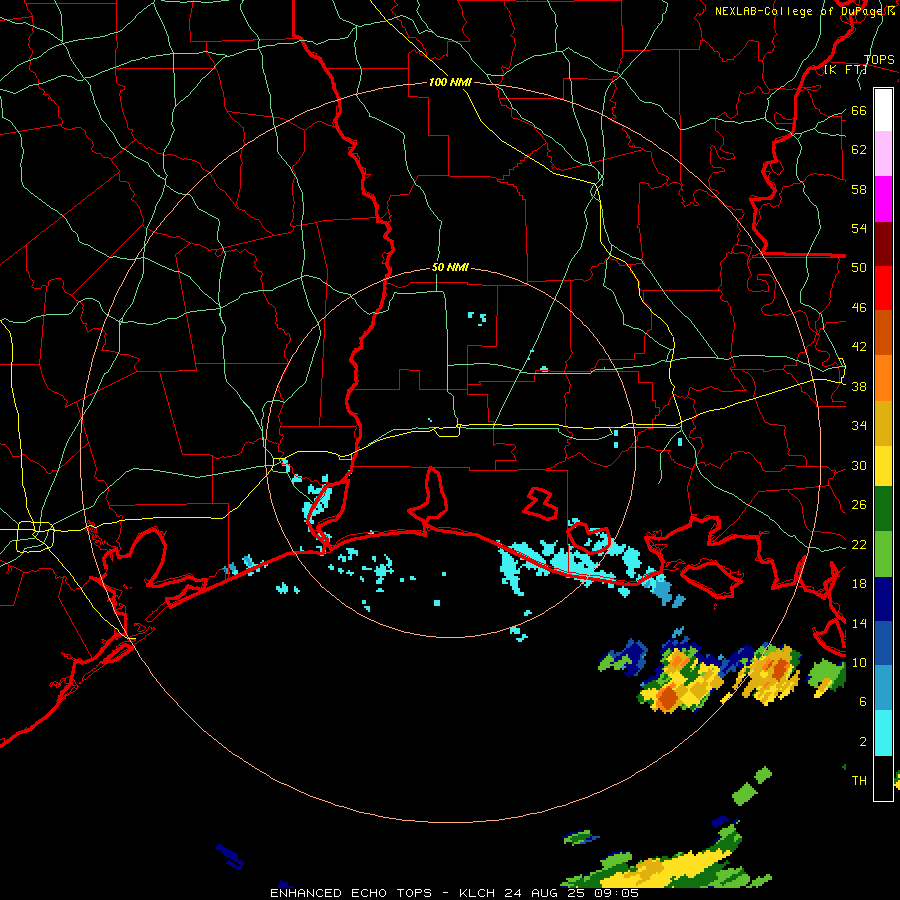Click the orange echo core offshore southeast

coord(668,697)
